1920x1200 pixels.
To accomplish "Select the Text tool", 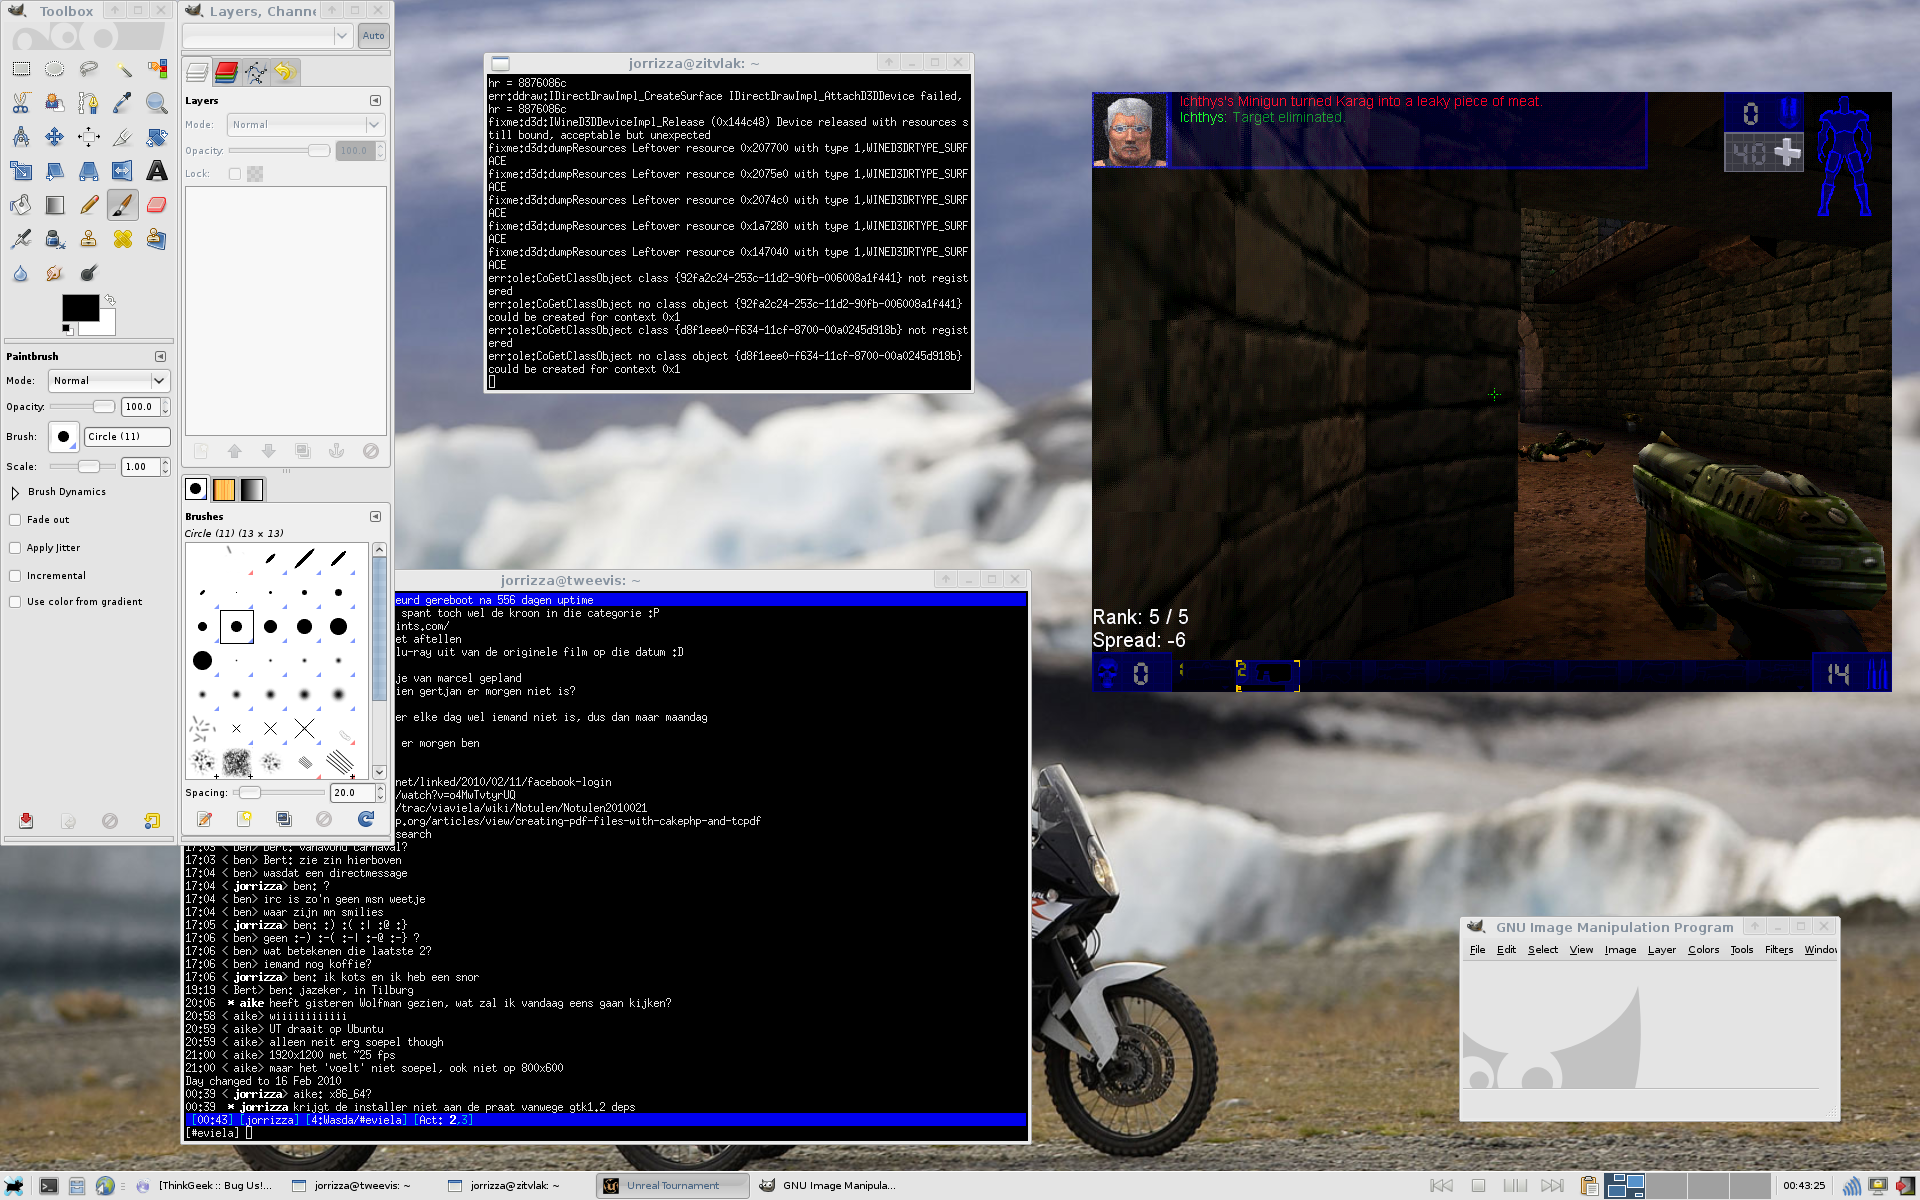I will click(x=157, y=171).
